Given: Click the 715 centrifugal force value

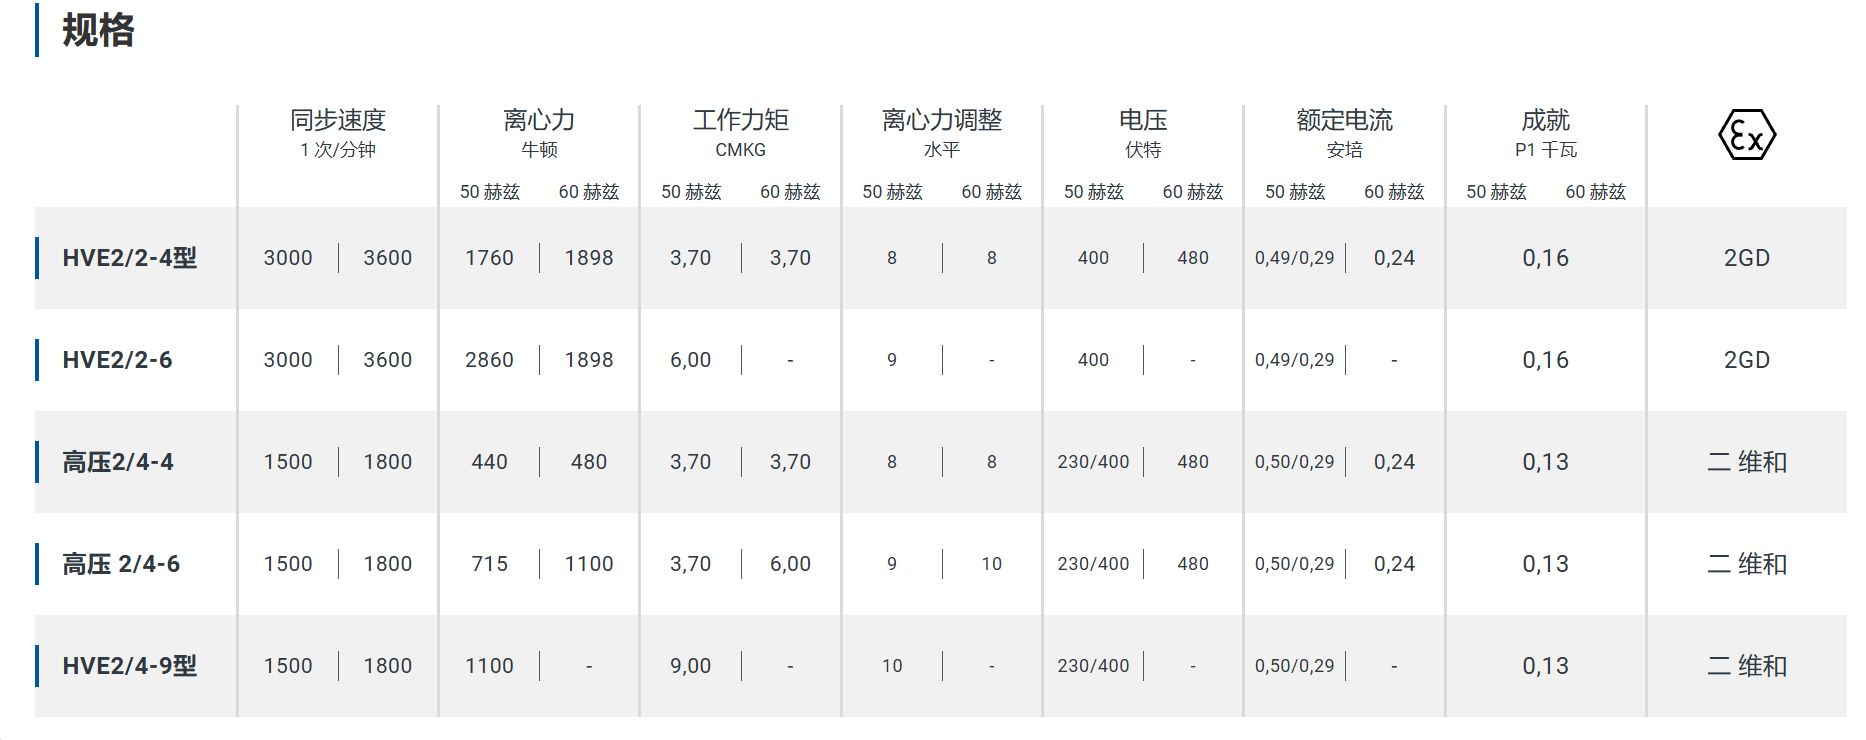Looking at the screenshot, I should [489, 564].
